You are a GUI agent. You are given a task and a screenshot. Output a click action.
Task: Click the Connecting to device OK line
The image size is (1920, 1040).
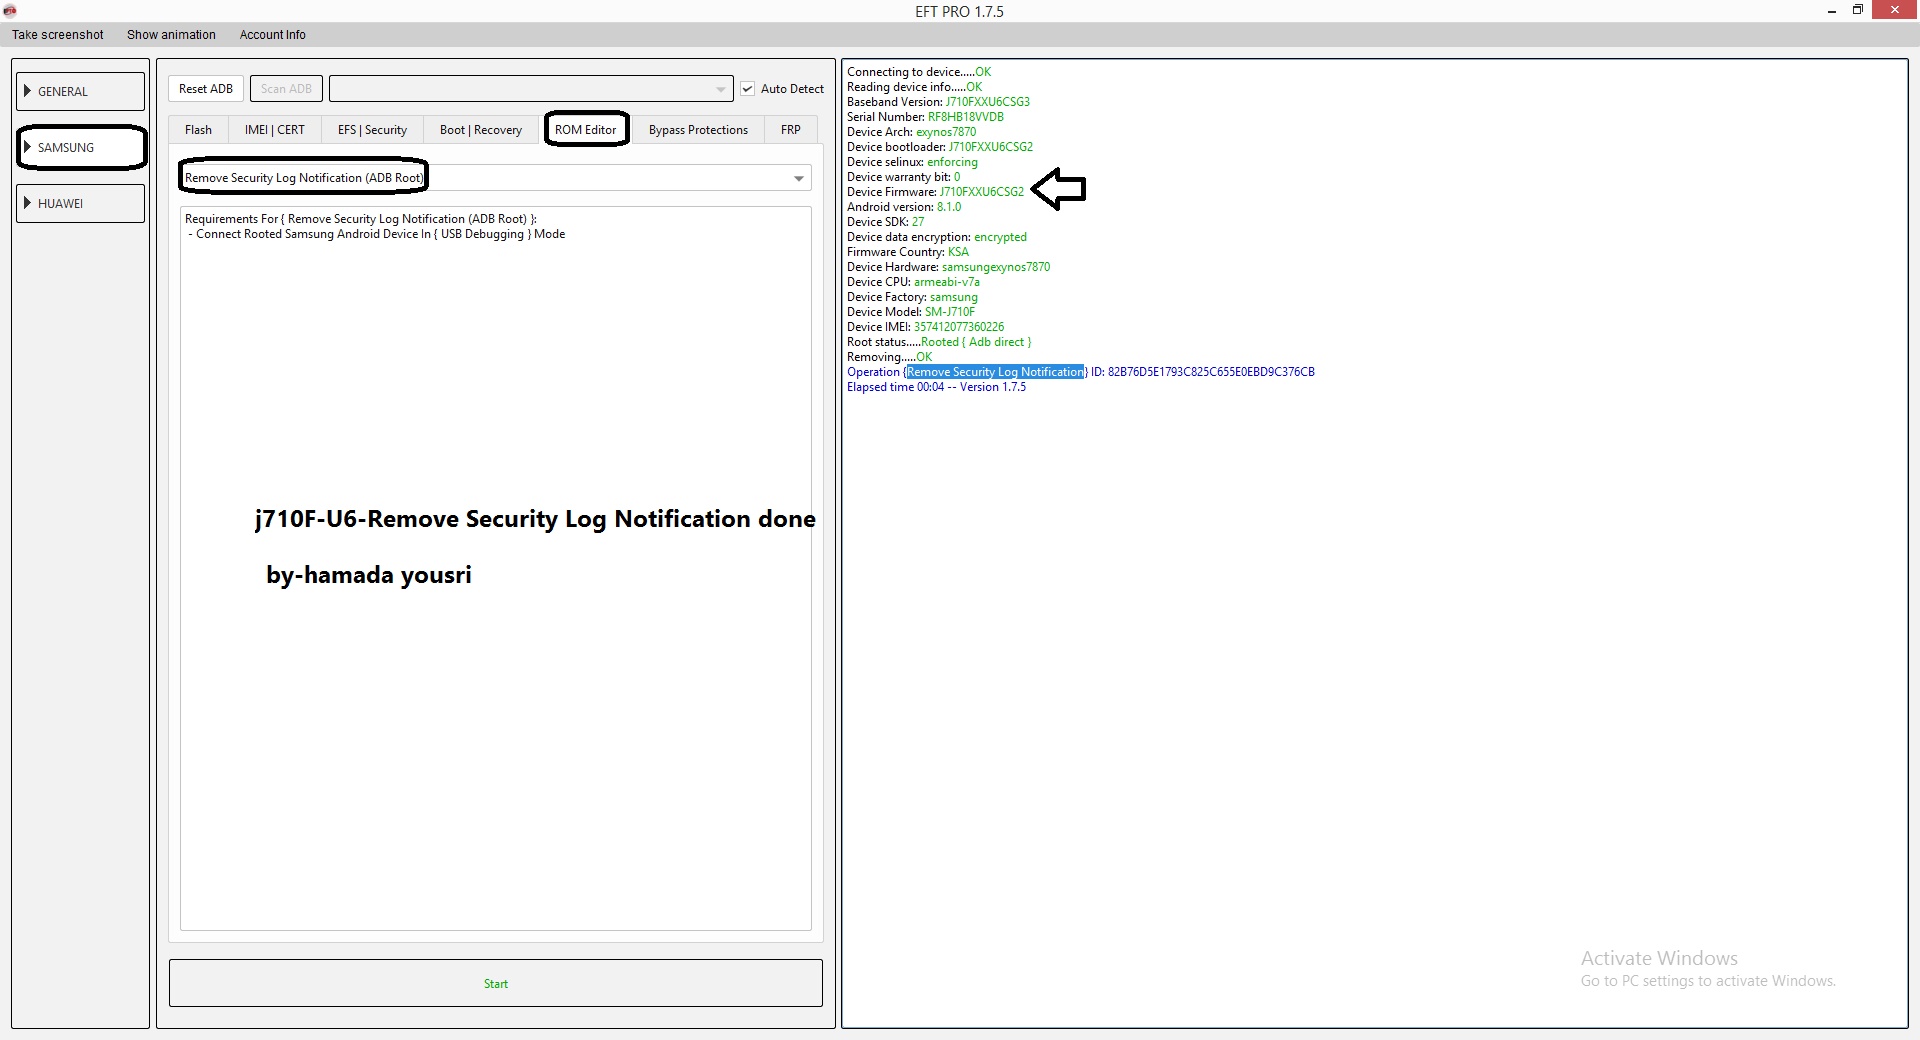click(919, 72)
